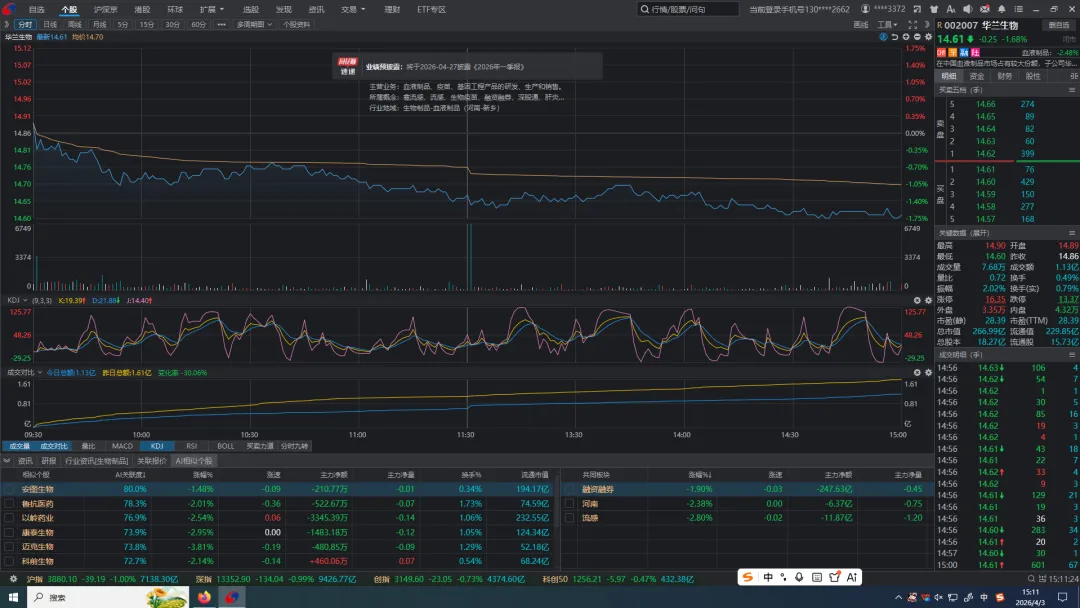Expand the 扩展 dropdown menu
The image size is (1080, 608).
[211, 10]
